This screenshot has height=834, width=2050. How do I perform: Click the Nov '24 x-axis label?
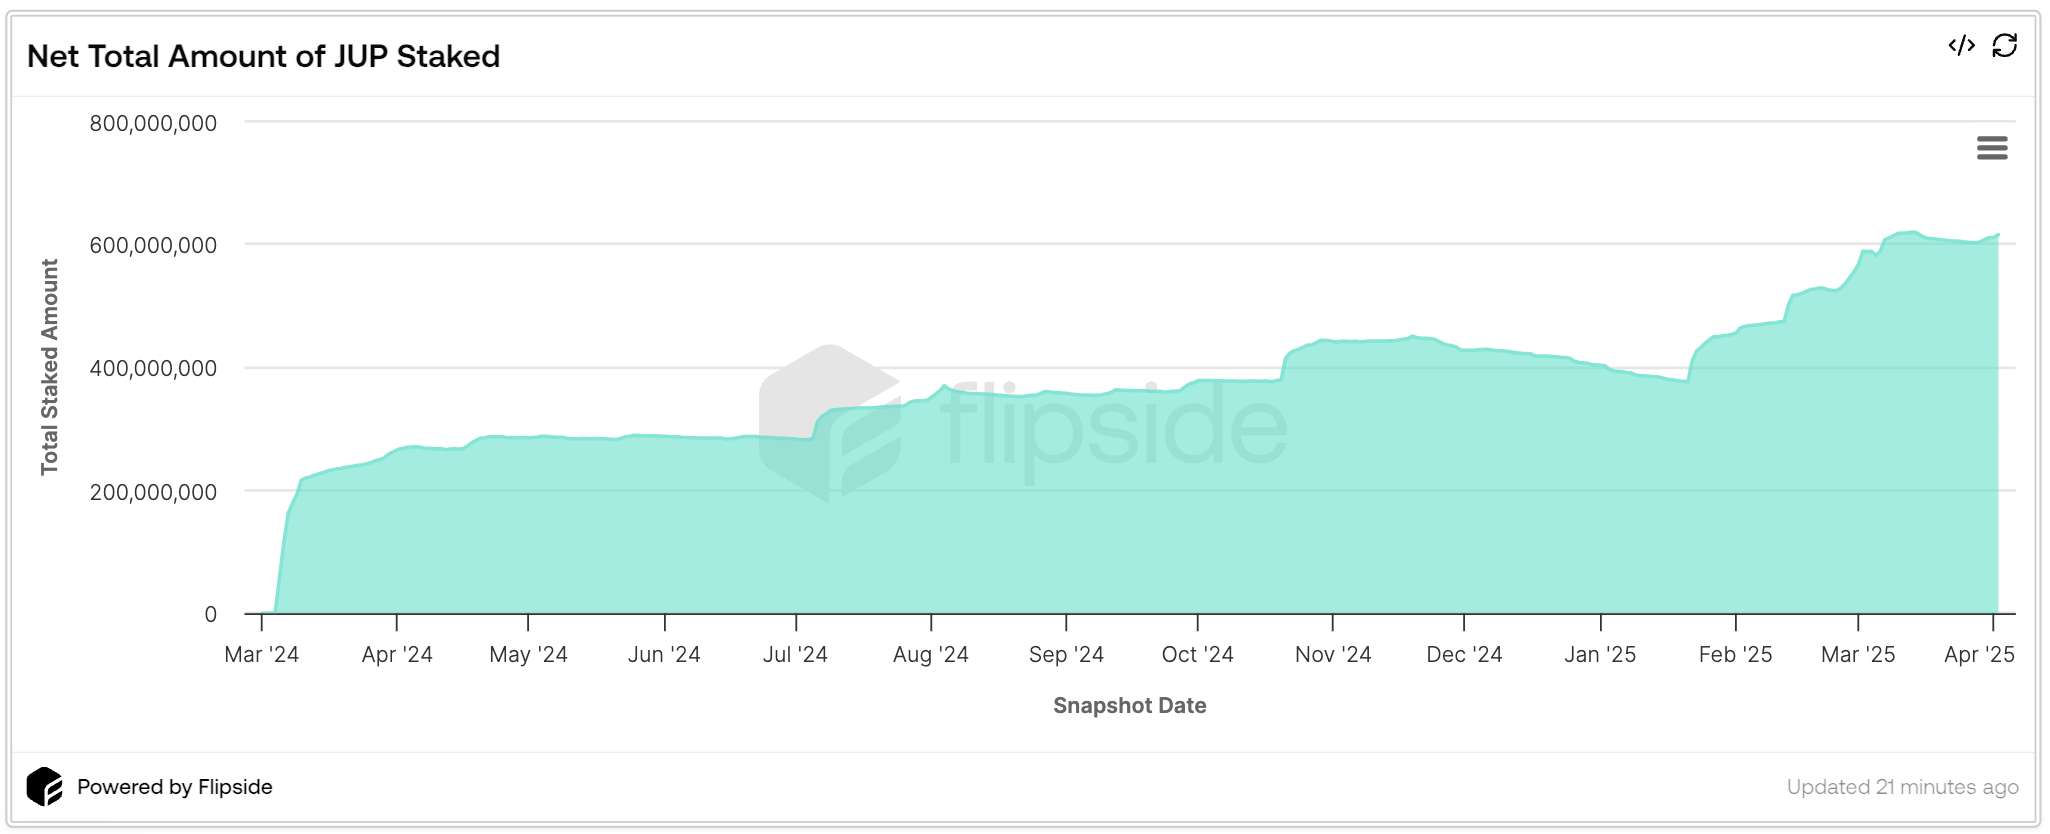(x=1332, y=655)
